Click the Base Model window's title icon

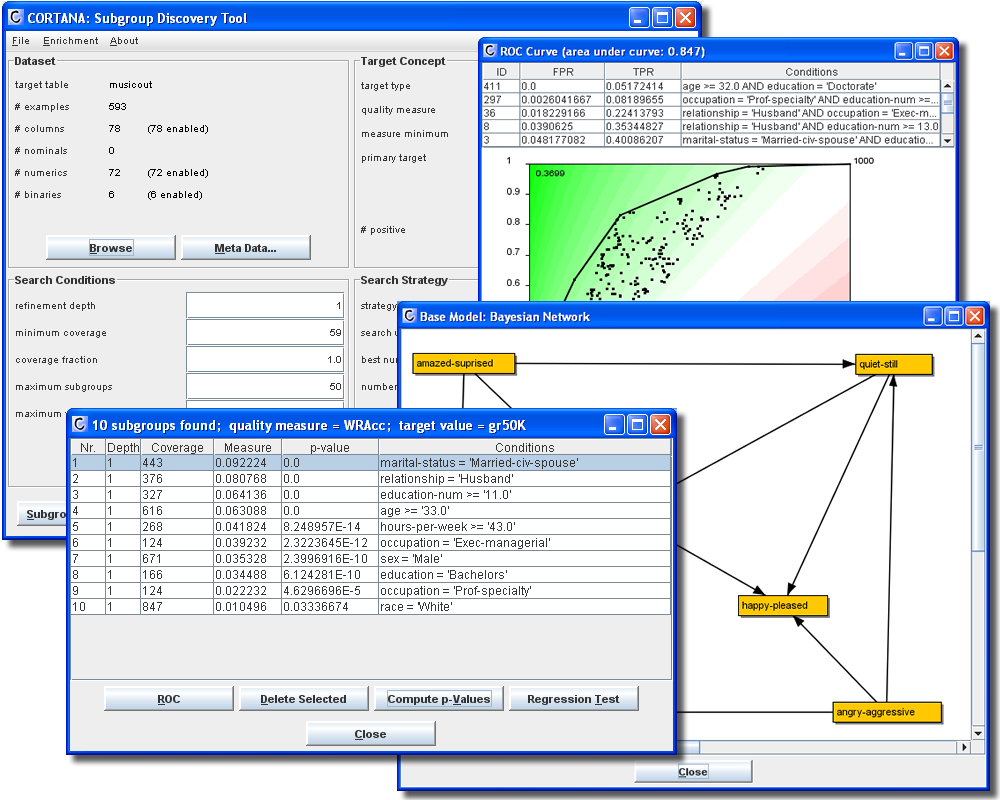[409, 316]
